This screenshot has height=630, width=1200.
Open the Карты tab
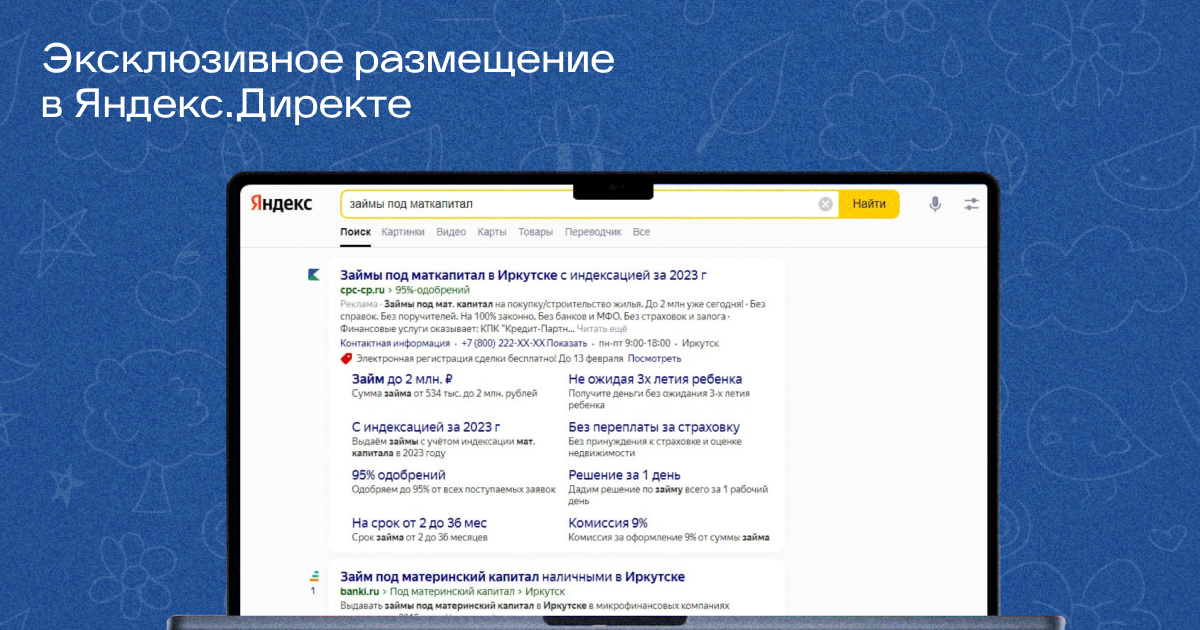coord(491,232)
